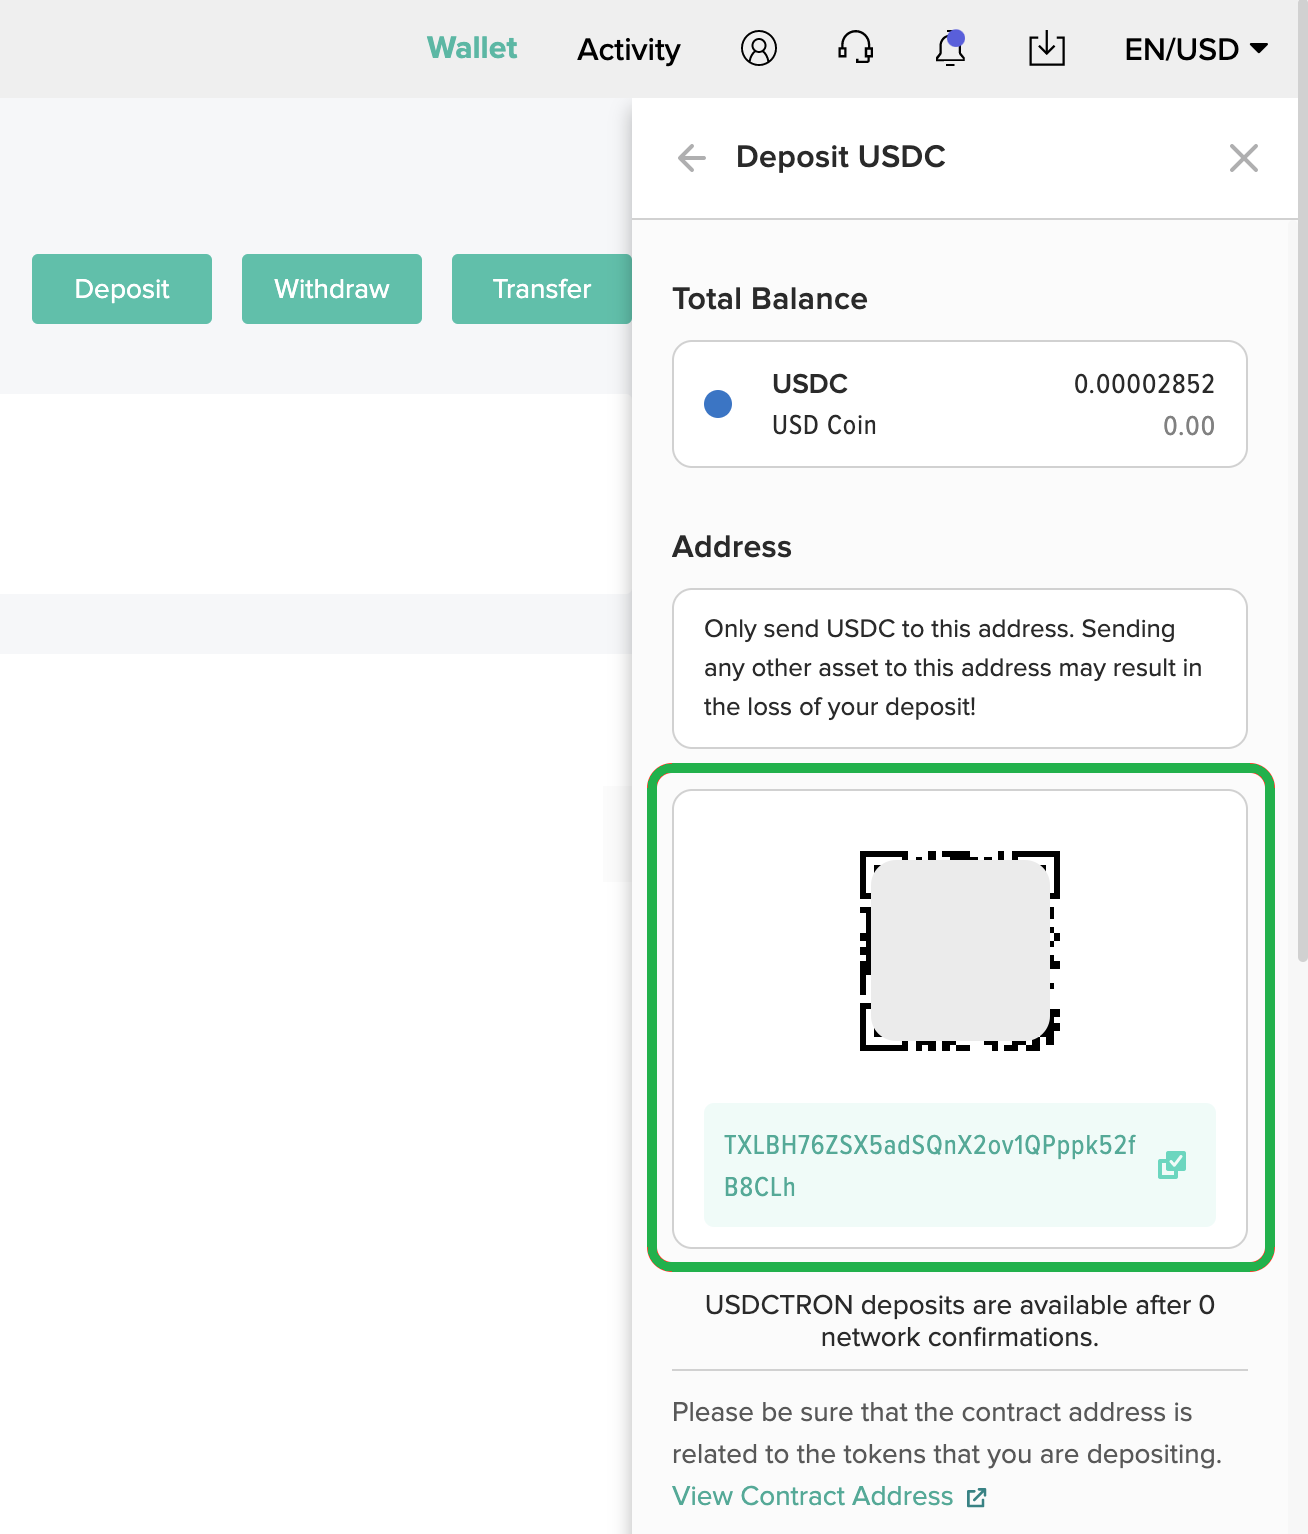Switch to the Wallet tab
Screen dimensions: 1308x1534
[x=472, y=48]
